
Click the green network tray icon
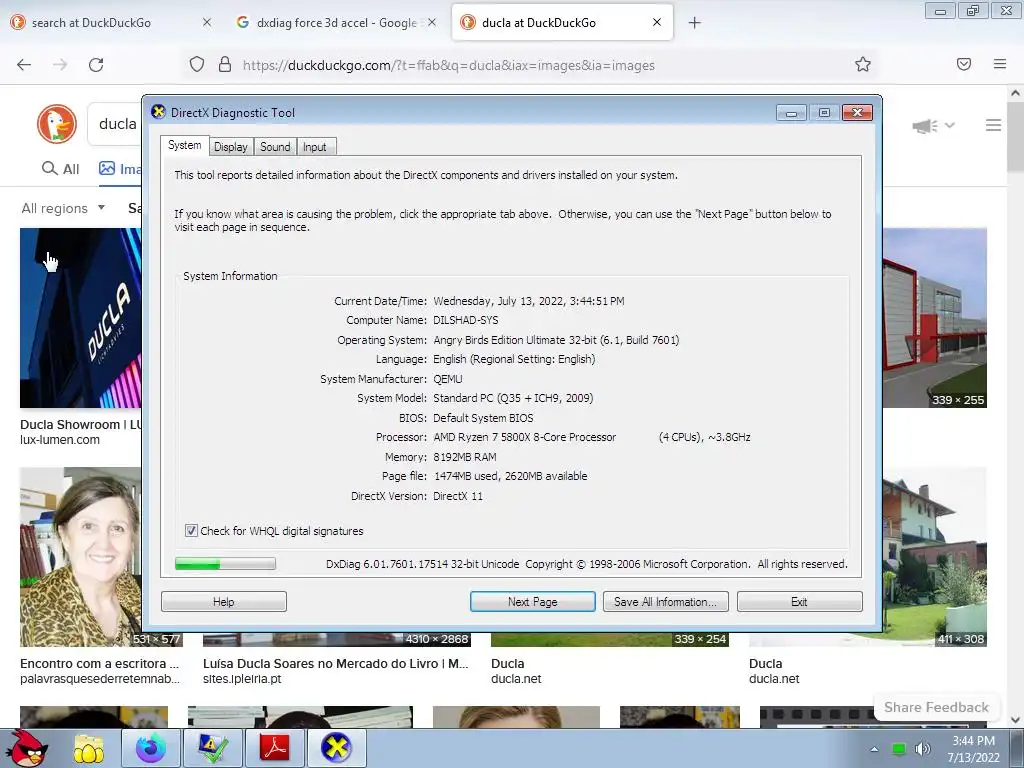(899, 749)
